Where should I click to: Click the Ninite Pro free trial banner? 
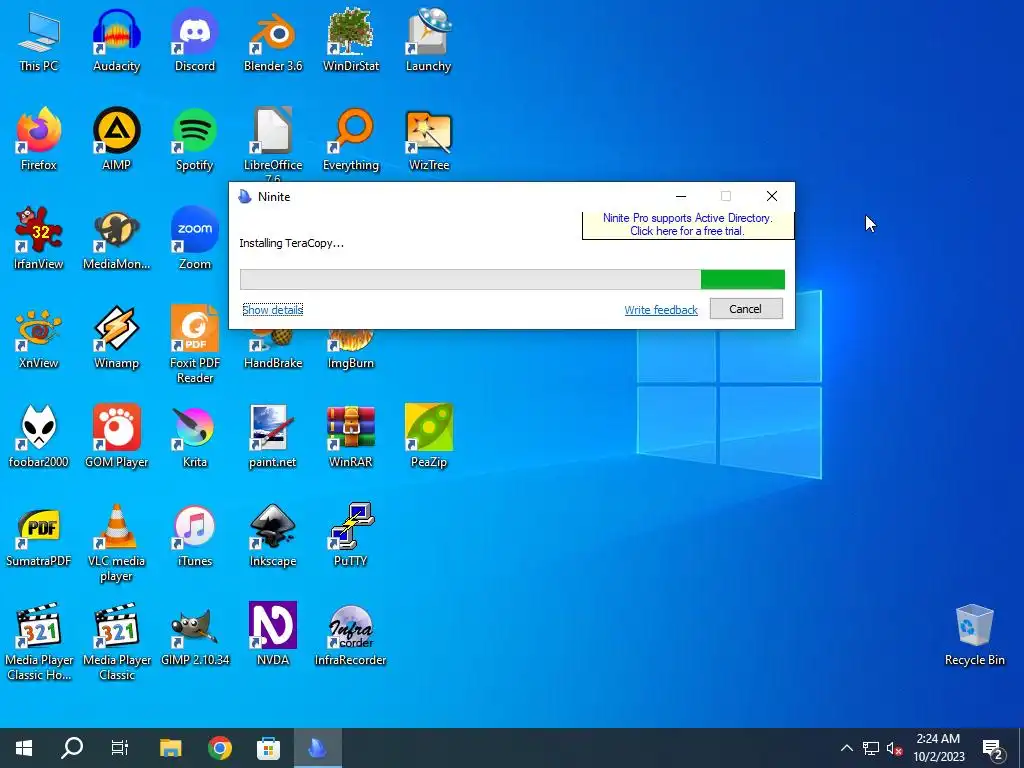tap(688, 224)
